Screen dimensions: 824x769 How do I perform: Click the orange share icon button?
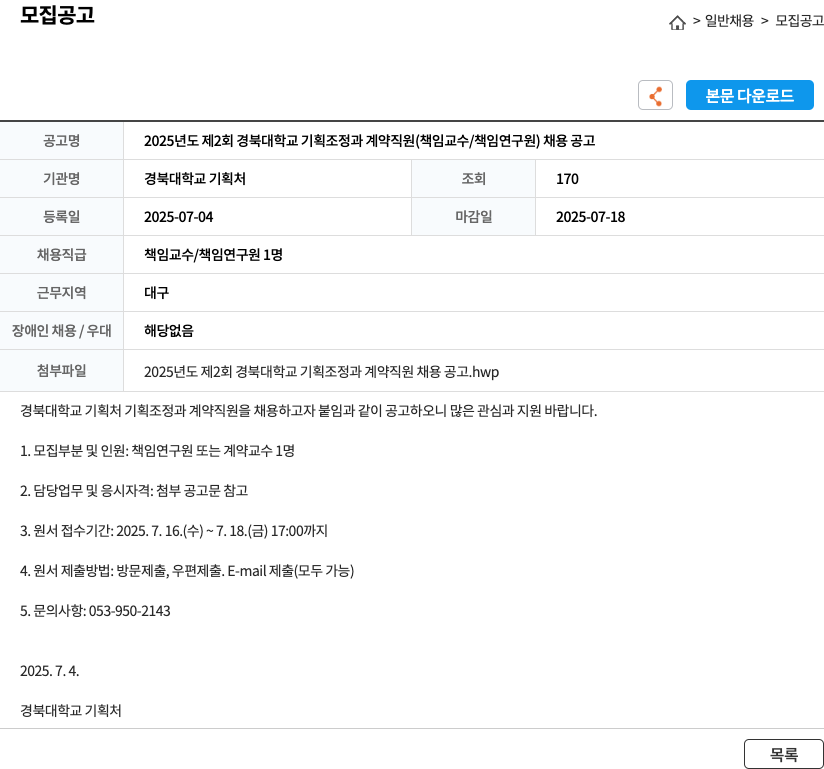(x=655, y=95)
